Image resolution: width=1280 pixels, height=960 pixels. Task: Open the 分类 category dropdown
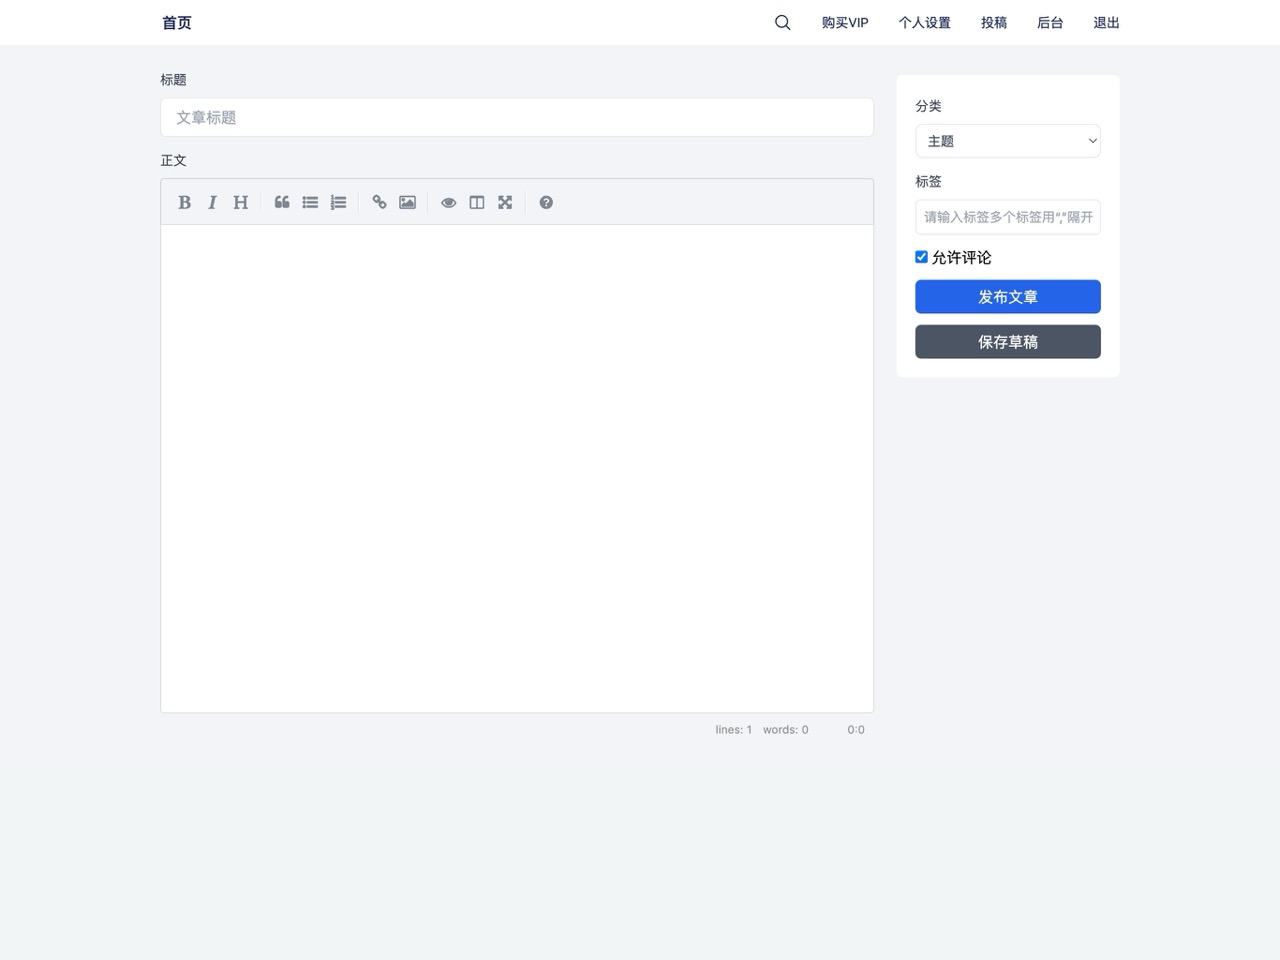pos(1007,141)
